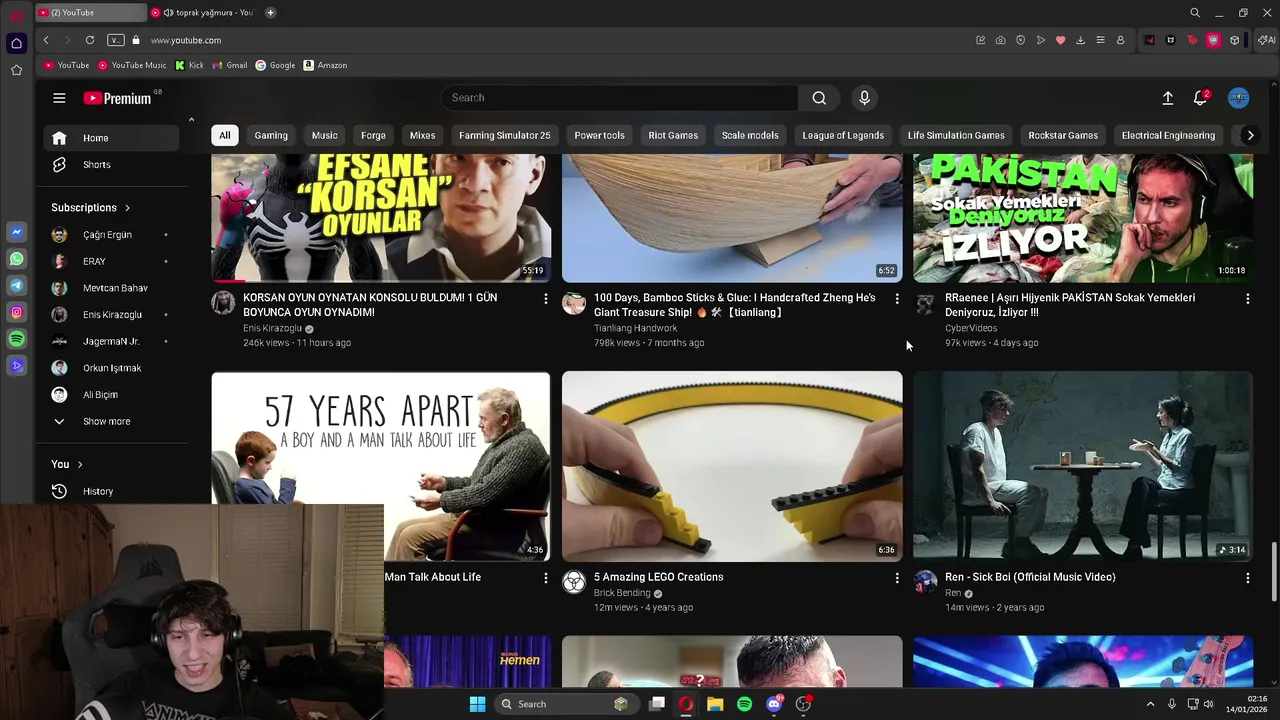Screen dimensions: 1280x720
Task: Open Messenger in Opera sidebar
Action: (x=16, y=232)
